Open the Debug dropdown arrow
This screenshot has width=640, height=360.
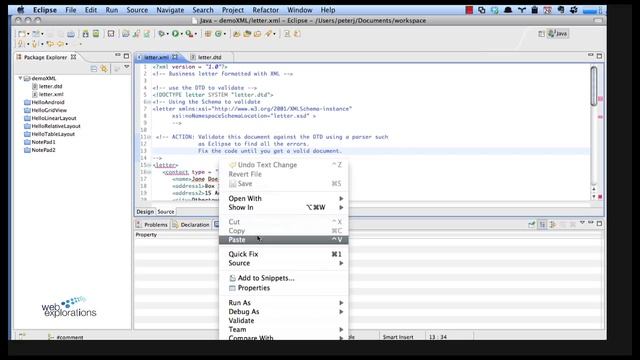tap(168, 34)
